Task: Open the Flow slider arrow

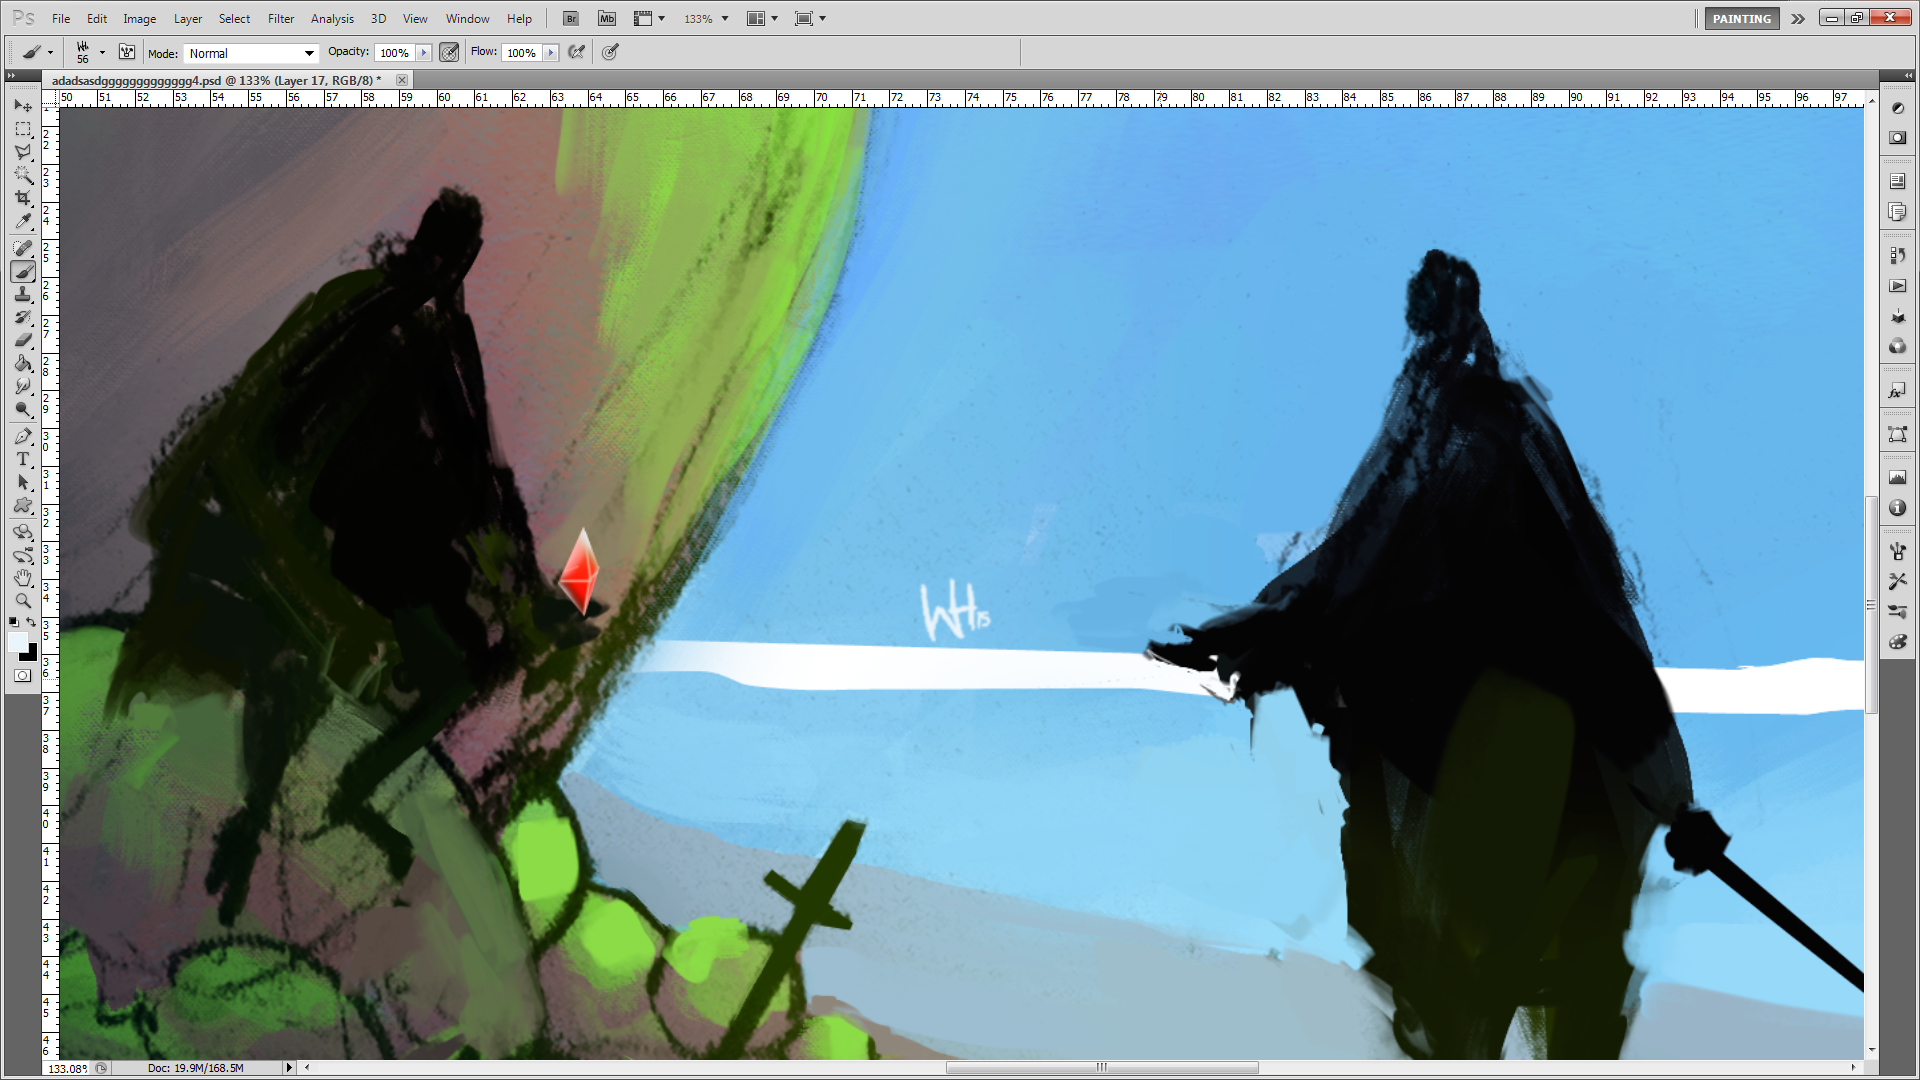Action: (x=551, y=52)
